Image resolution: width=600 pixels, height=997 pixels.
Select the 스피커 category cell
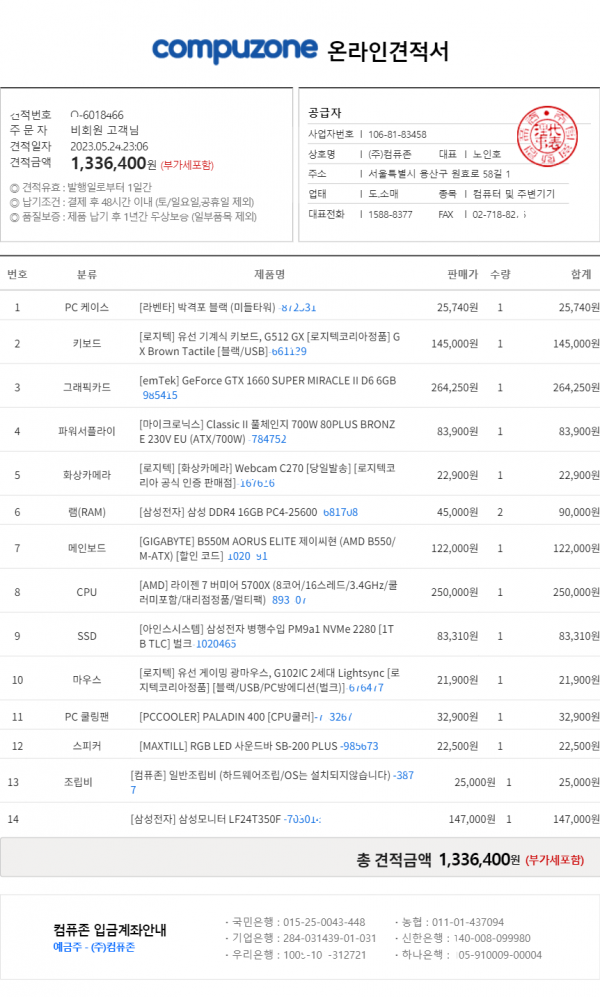tap(86, 746)
